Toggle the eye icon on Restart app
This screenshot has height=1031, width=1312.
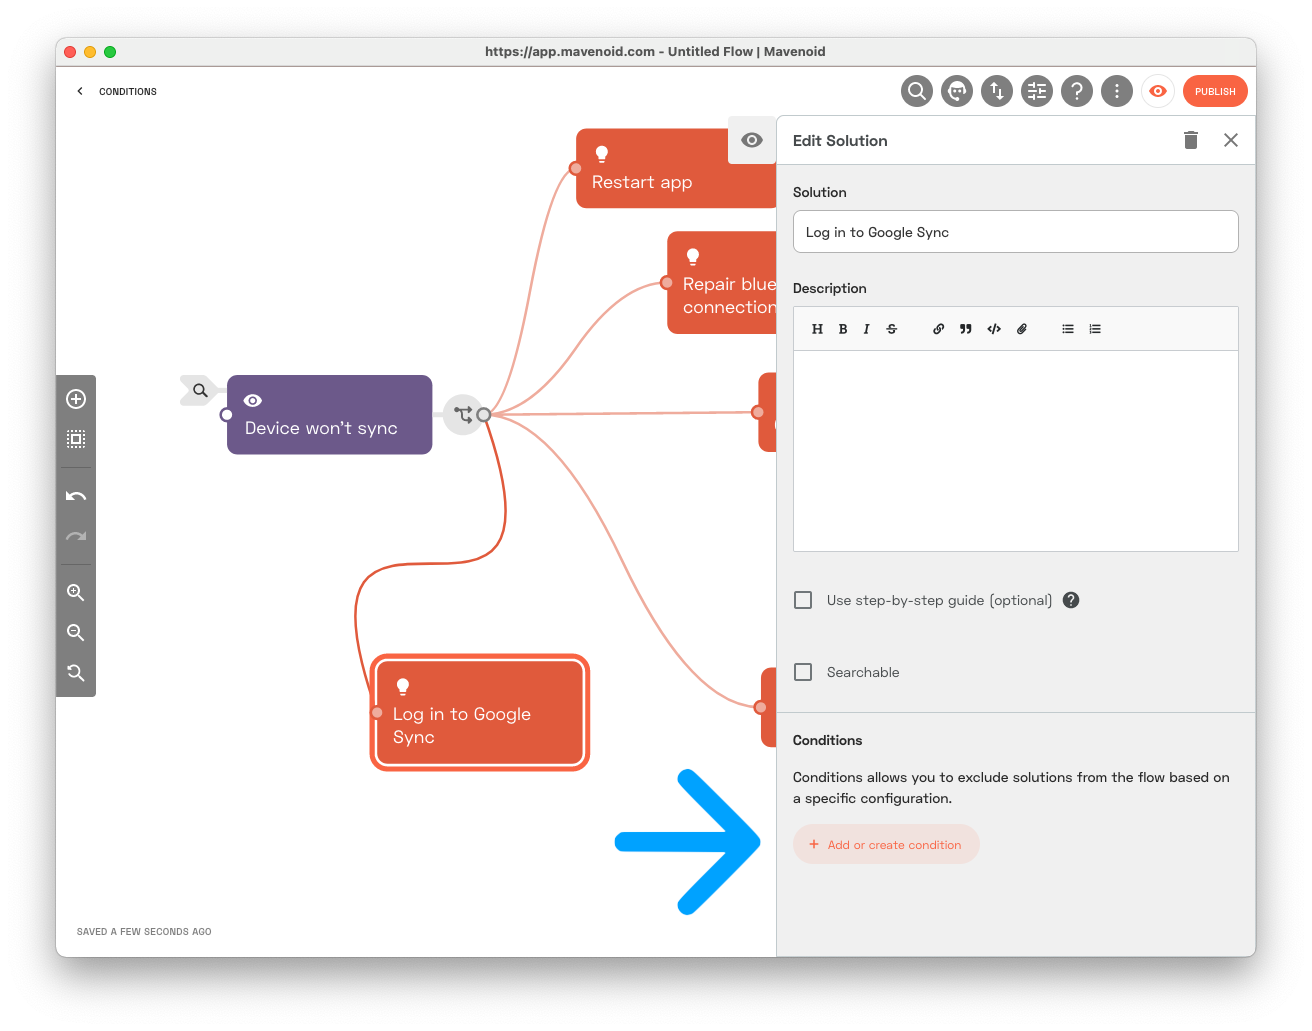coord(752,140)
